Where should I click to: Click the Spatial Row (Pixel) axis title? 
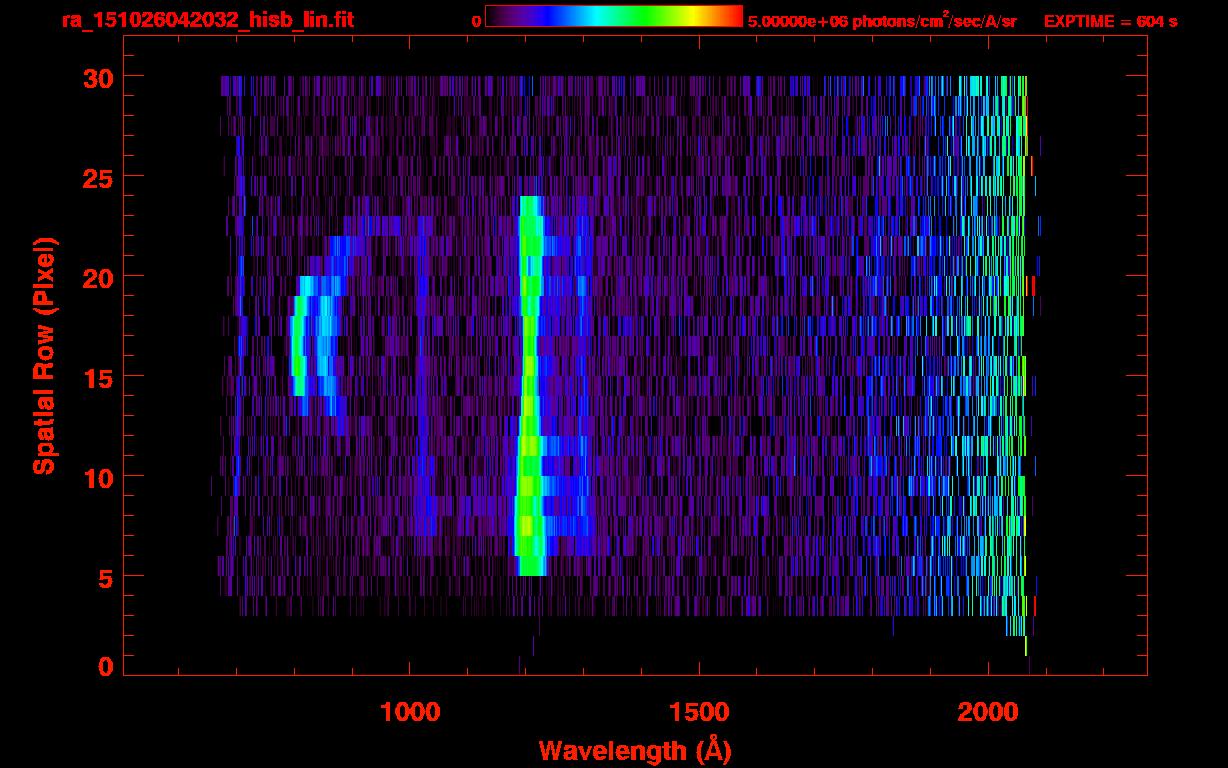[44, 355]
